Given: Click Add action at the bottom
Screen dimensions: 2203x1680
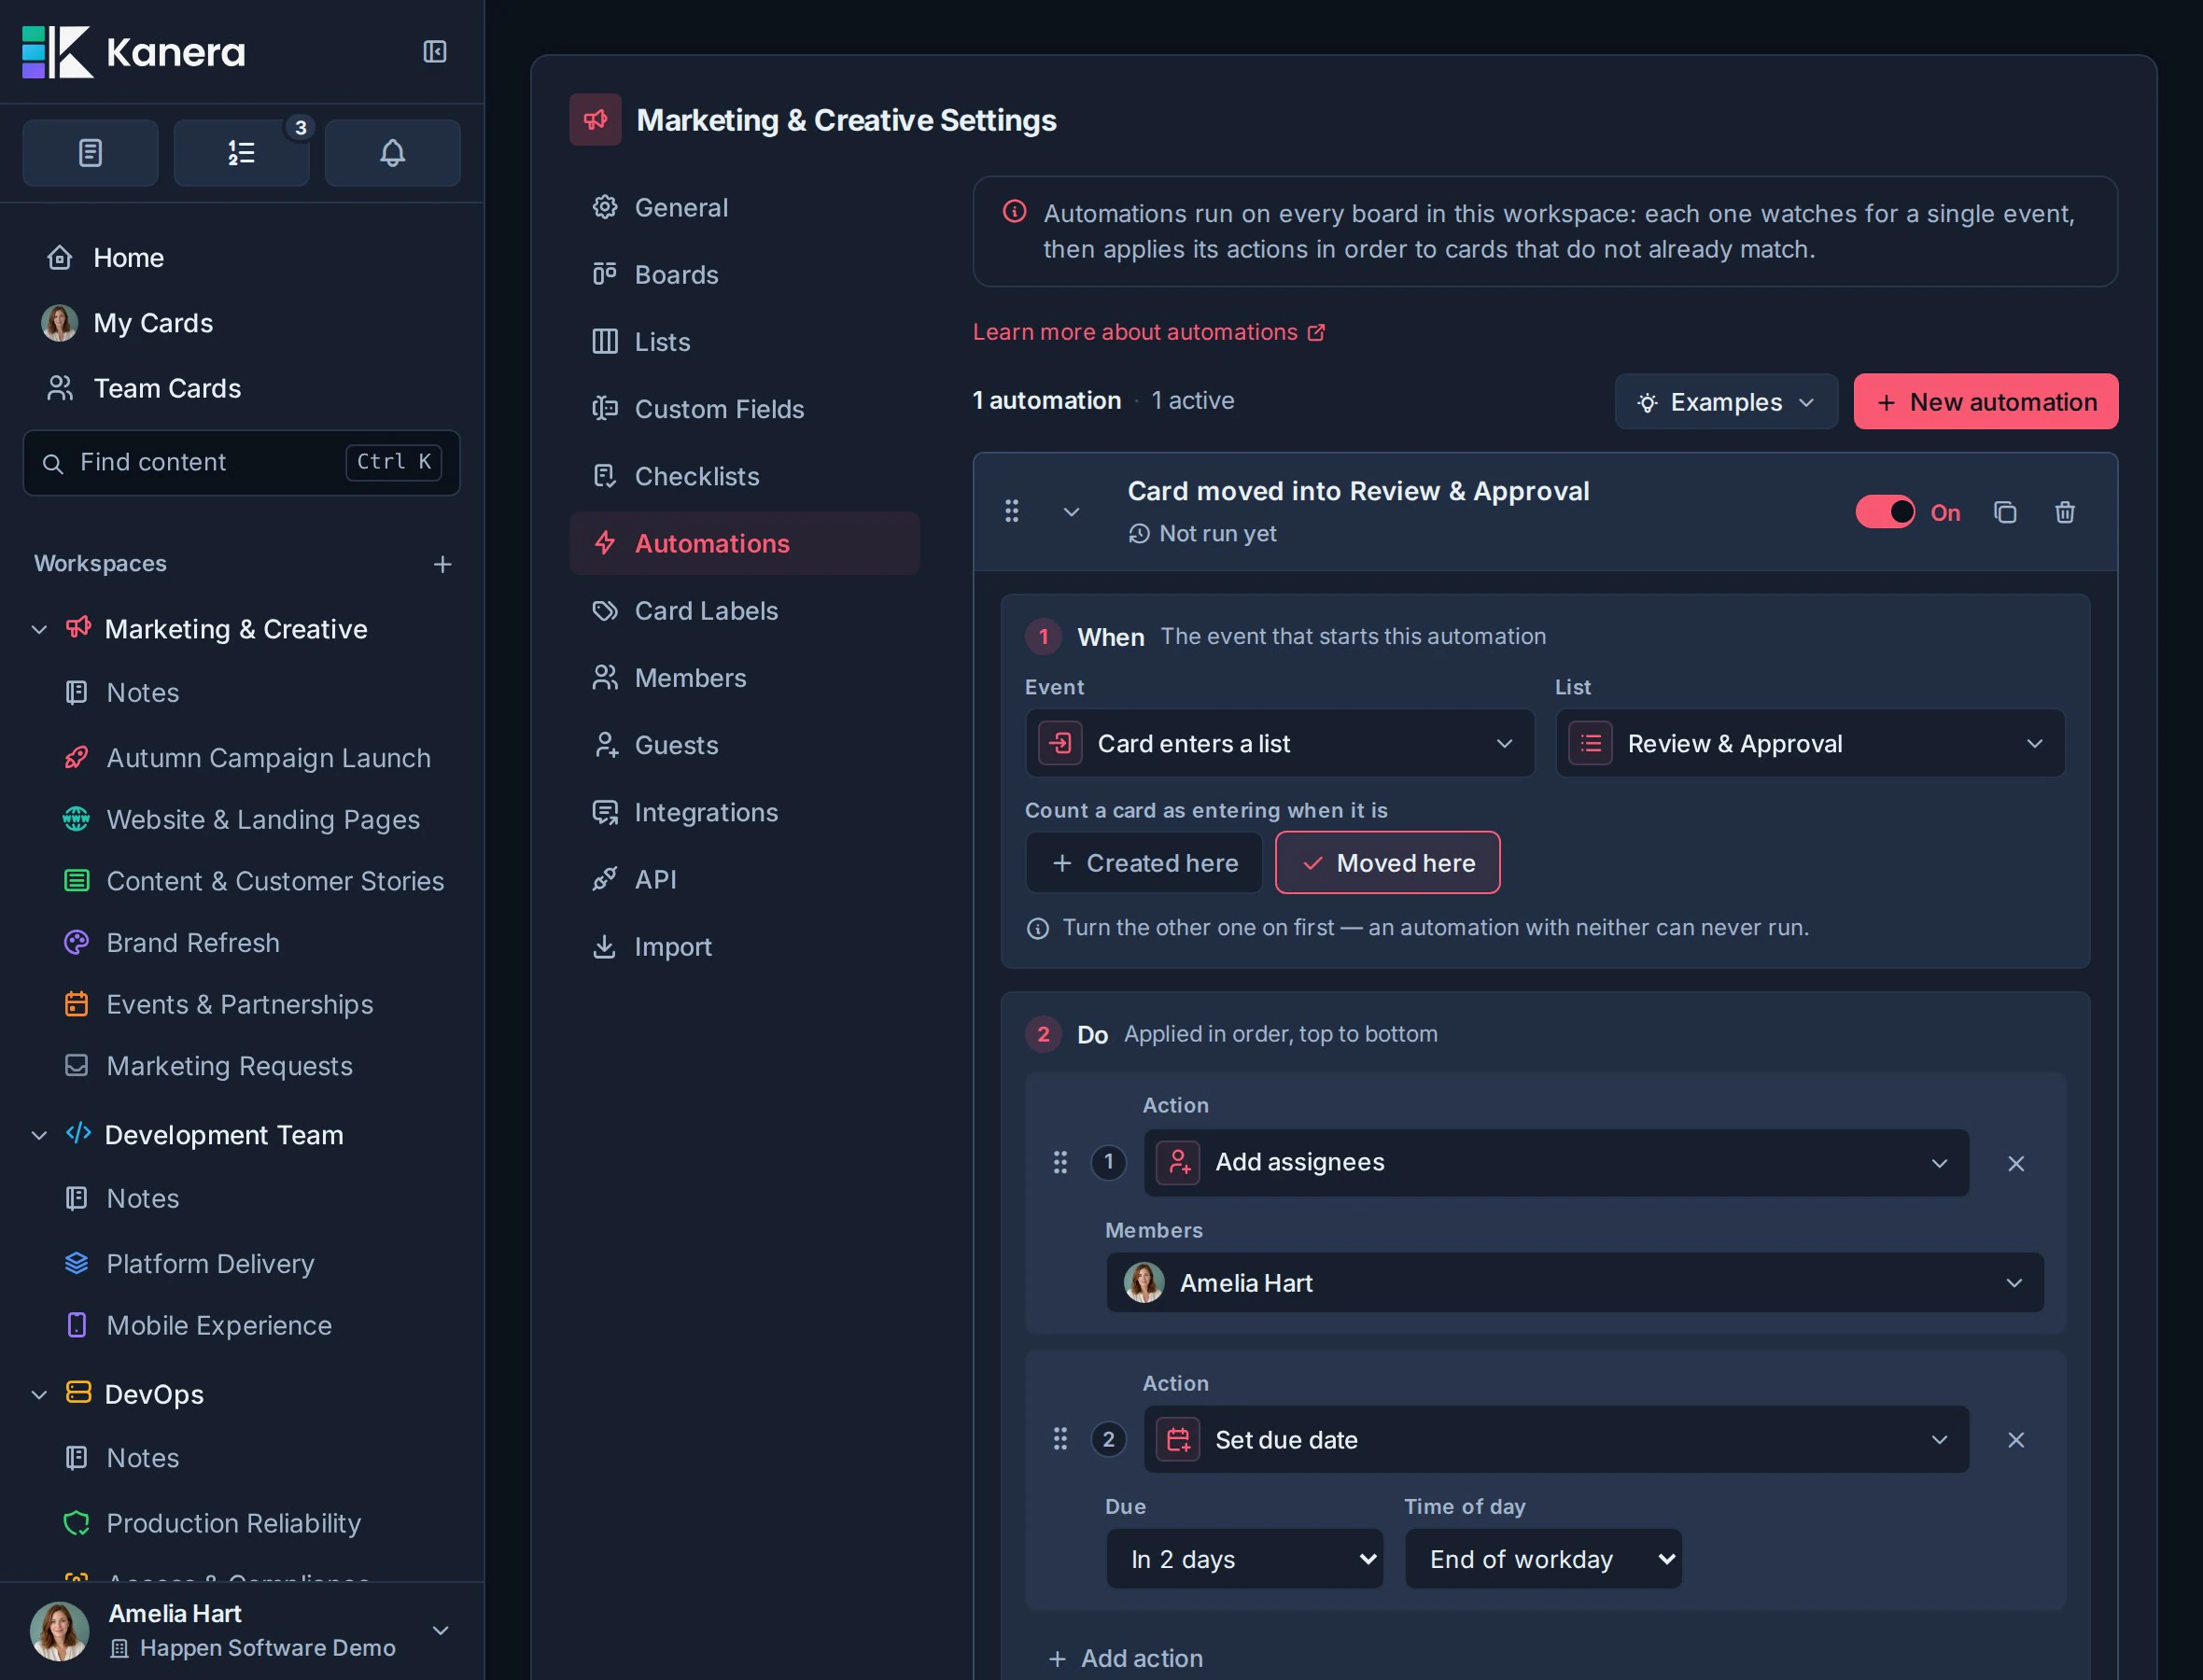Looking at the screenshot, I should (1125, 1658).
